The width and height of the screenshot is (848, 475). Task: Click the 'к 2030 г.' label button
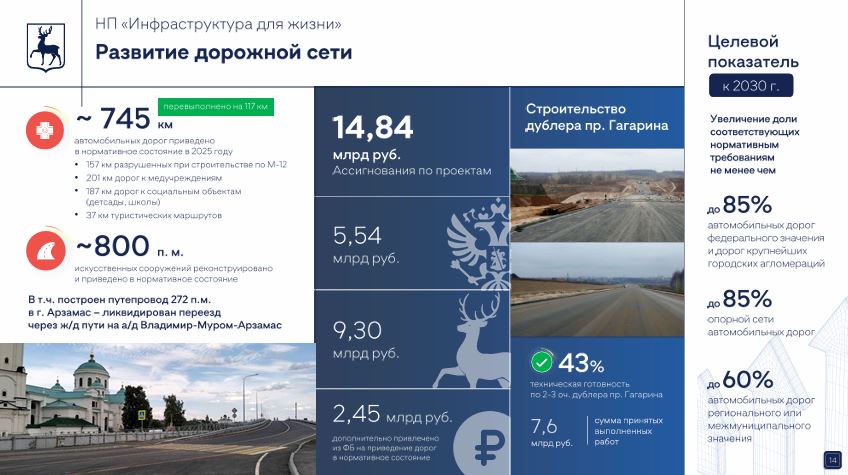click(750, 86)
